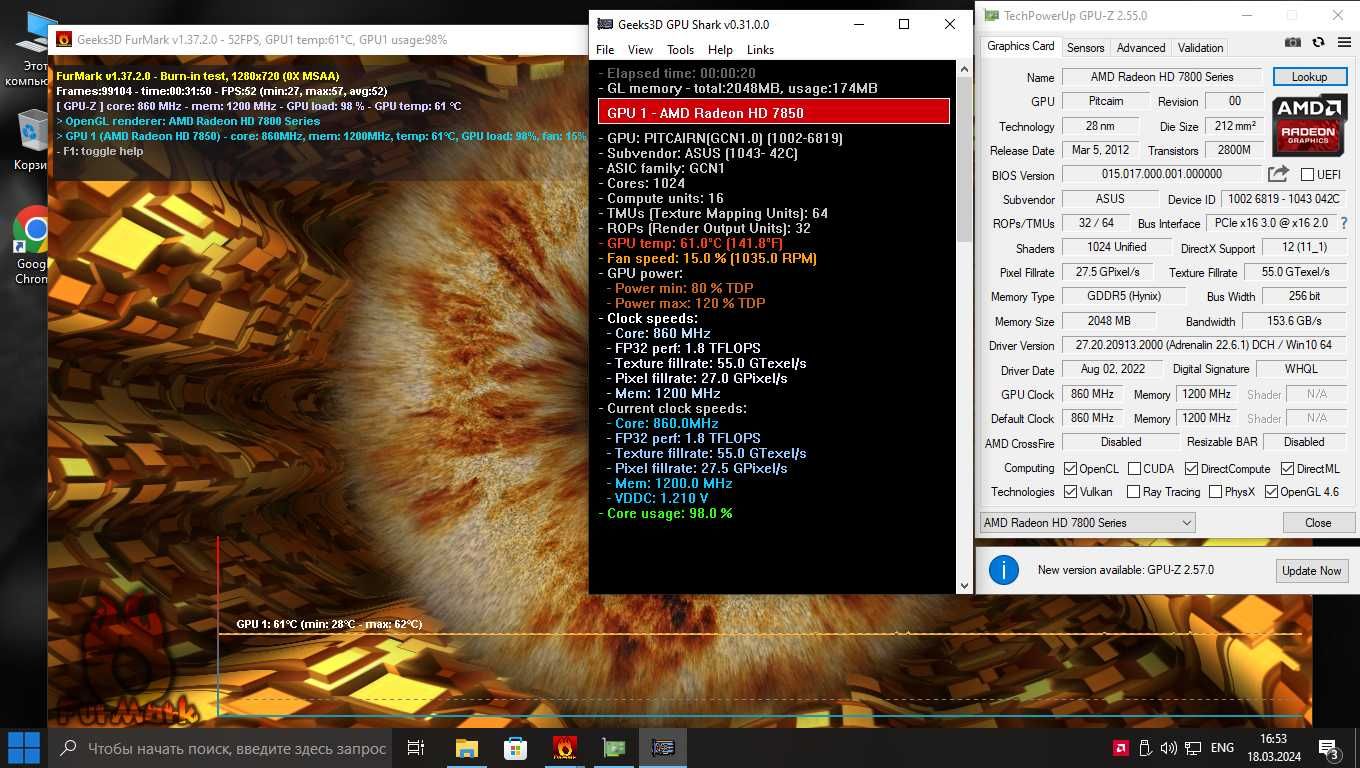Click the FurMark GPU temperature graph label

pos(329,624)
